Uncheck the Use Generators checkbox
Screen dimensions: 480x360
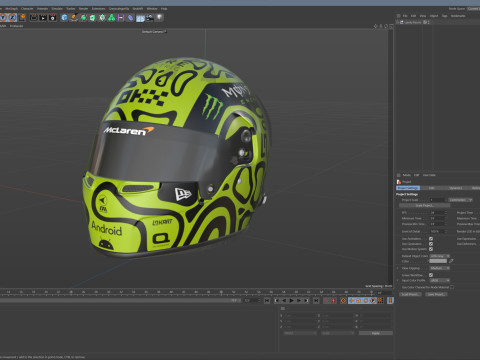[431, 244]
